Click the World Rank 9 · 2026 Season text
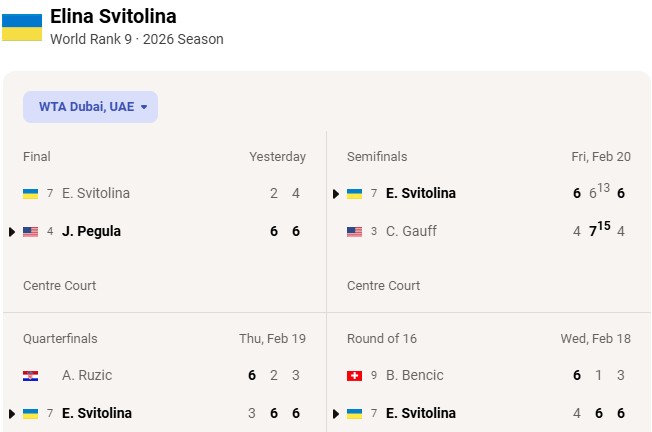Screen dimensions: 652x432 [137, 39]
